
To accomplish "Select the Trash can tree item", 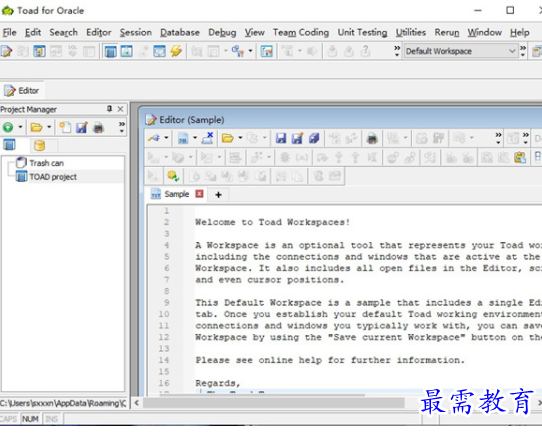I will (x=46, y=163).
